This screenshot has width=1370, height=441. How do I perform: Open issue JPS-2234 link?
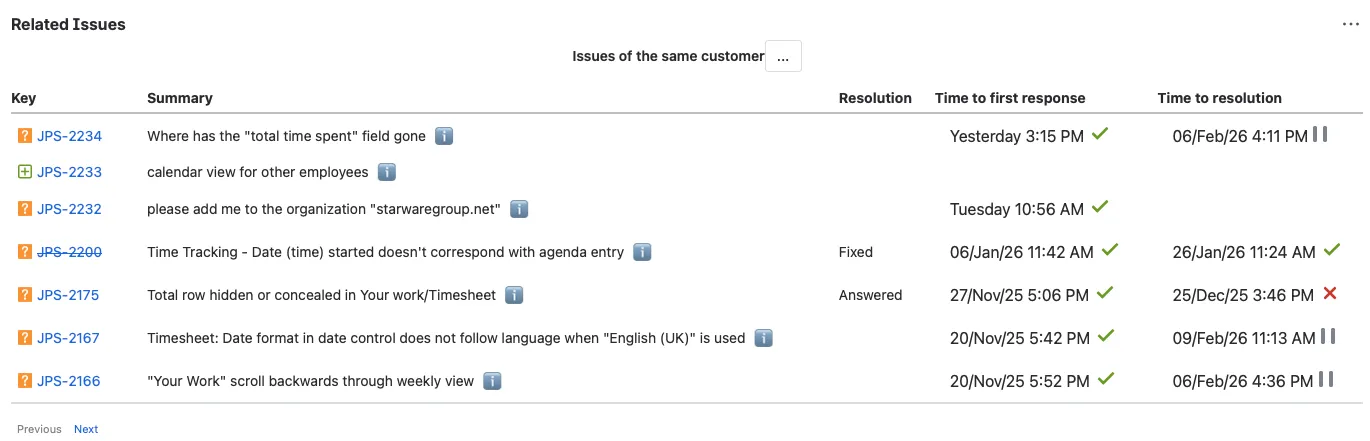click(x=69, y=136)
